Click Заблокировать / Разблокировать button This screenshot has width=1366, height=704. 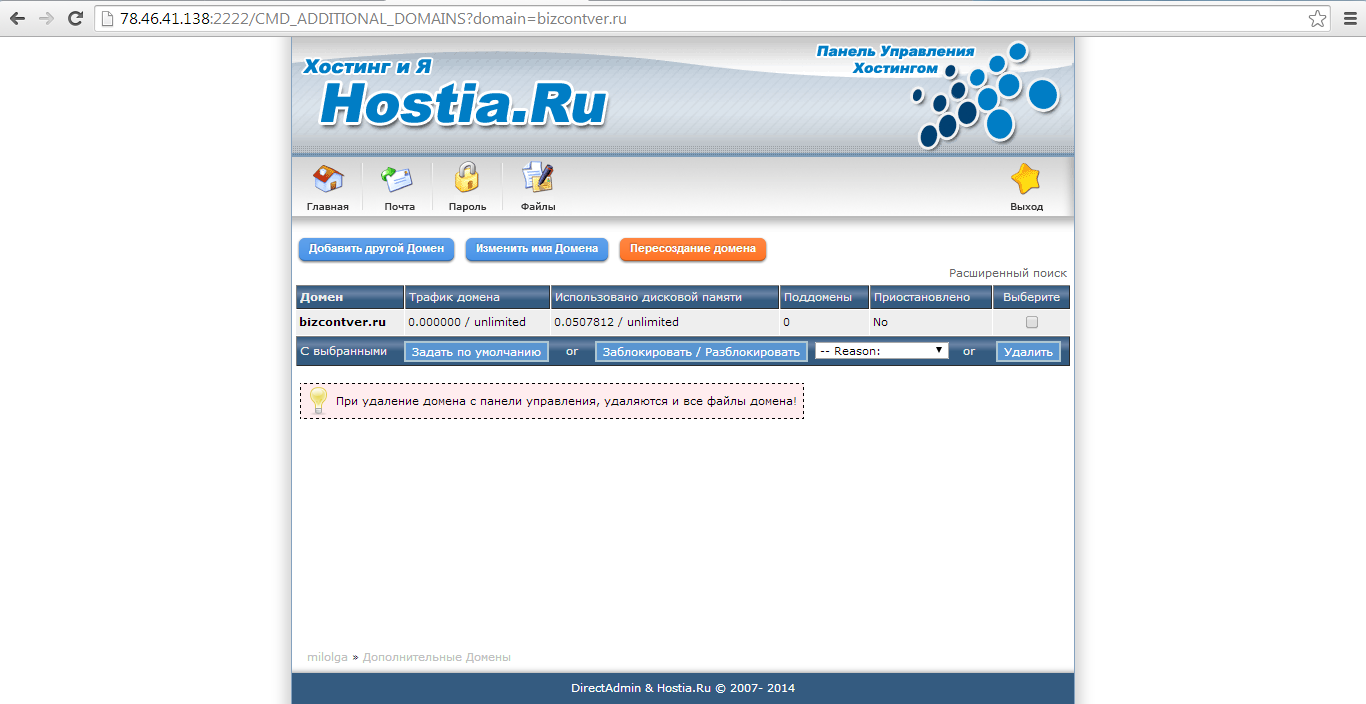(701, 352)
